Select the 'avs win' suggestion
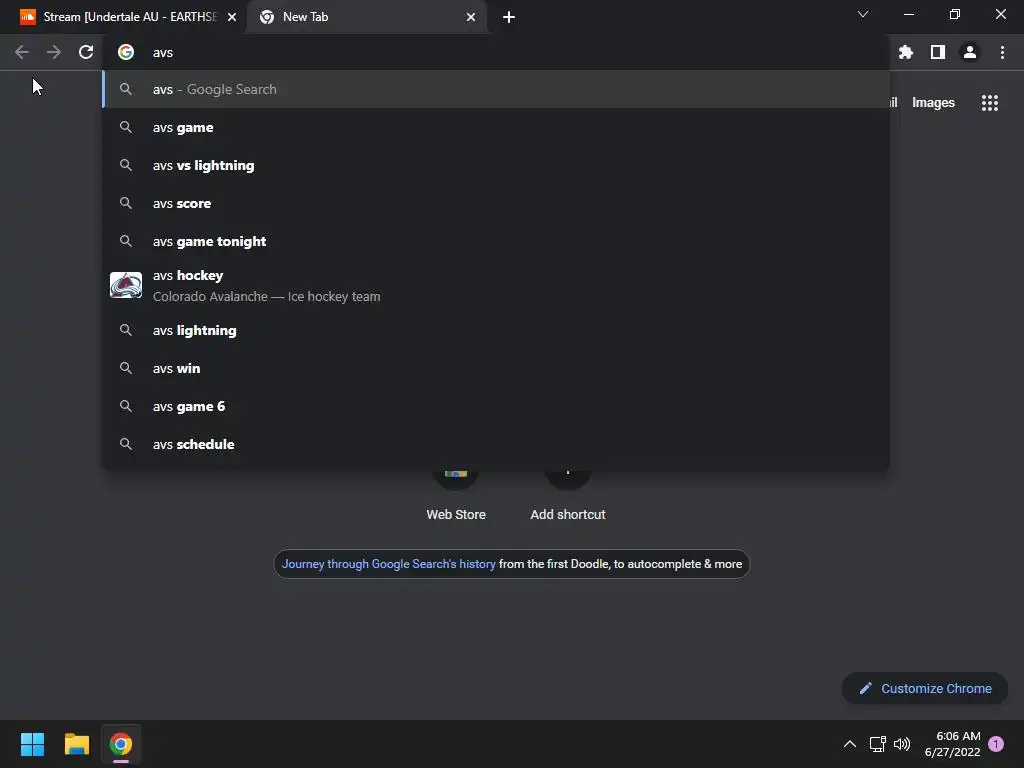Screen dimensions: 1024x768 pos(496,368)
